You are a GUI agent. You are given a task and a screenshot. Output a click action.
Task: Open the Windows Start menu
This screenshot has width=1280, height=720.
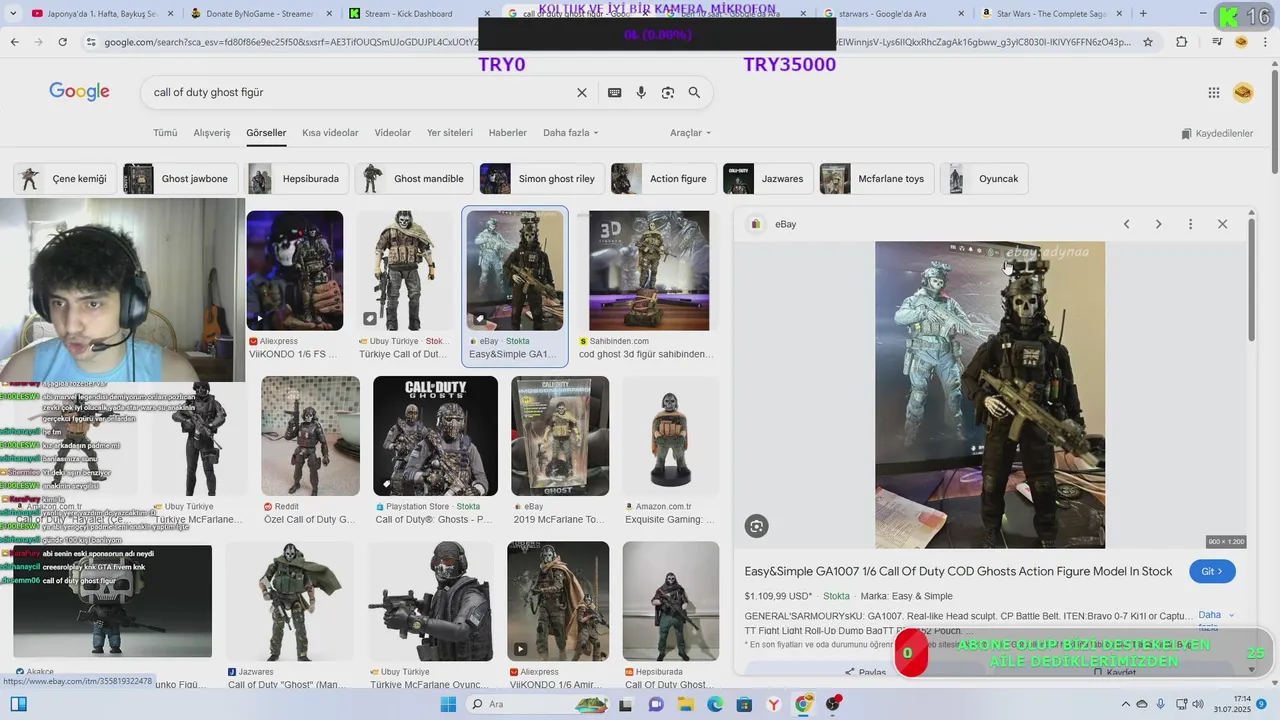point(449,704)
